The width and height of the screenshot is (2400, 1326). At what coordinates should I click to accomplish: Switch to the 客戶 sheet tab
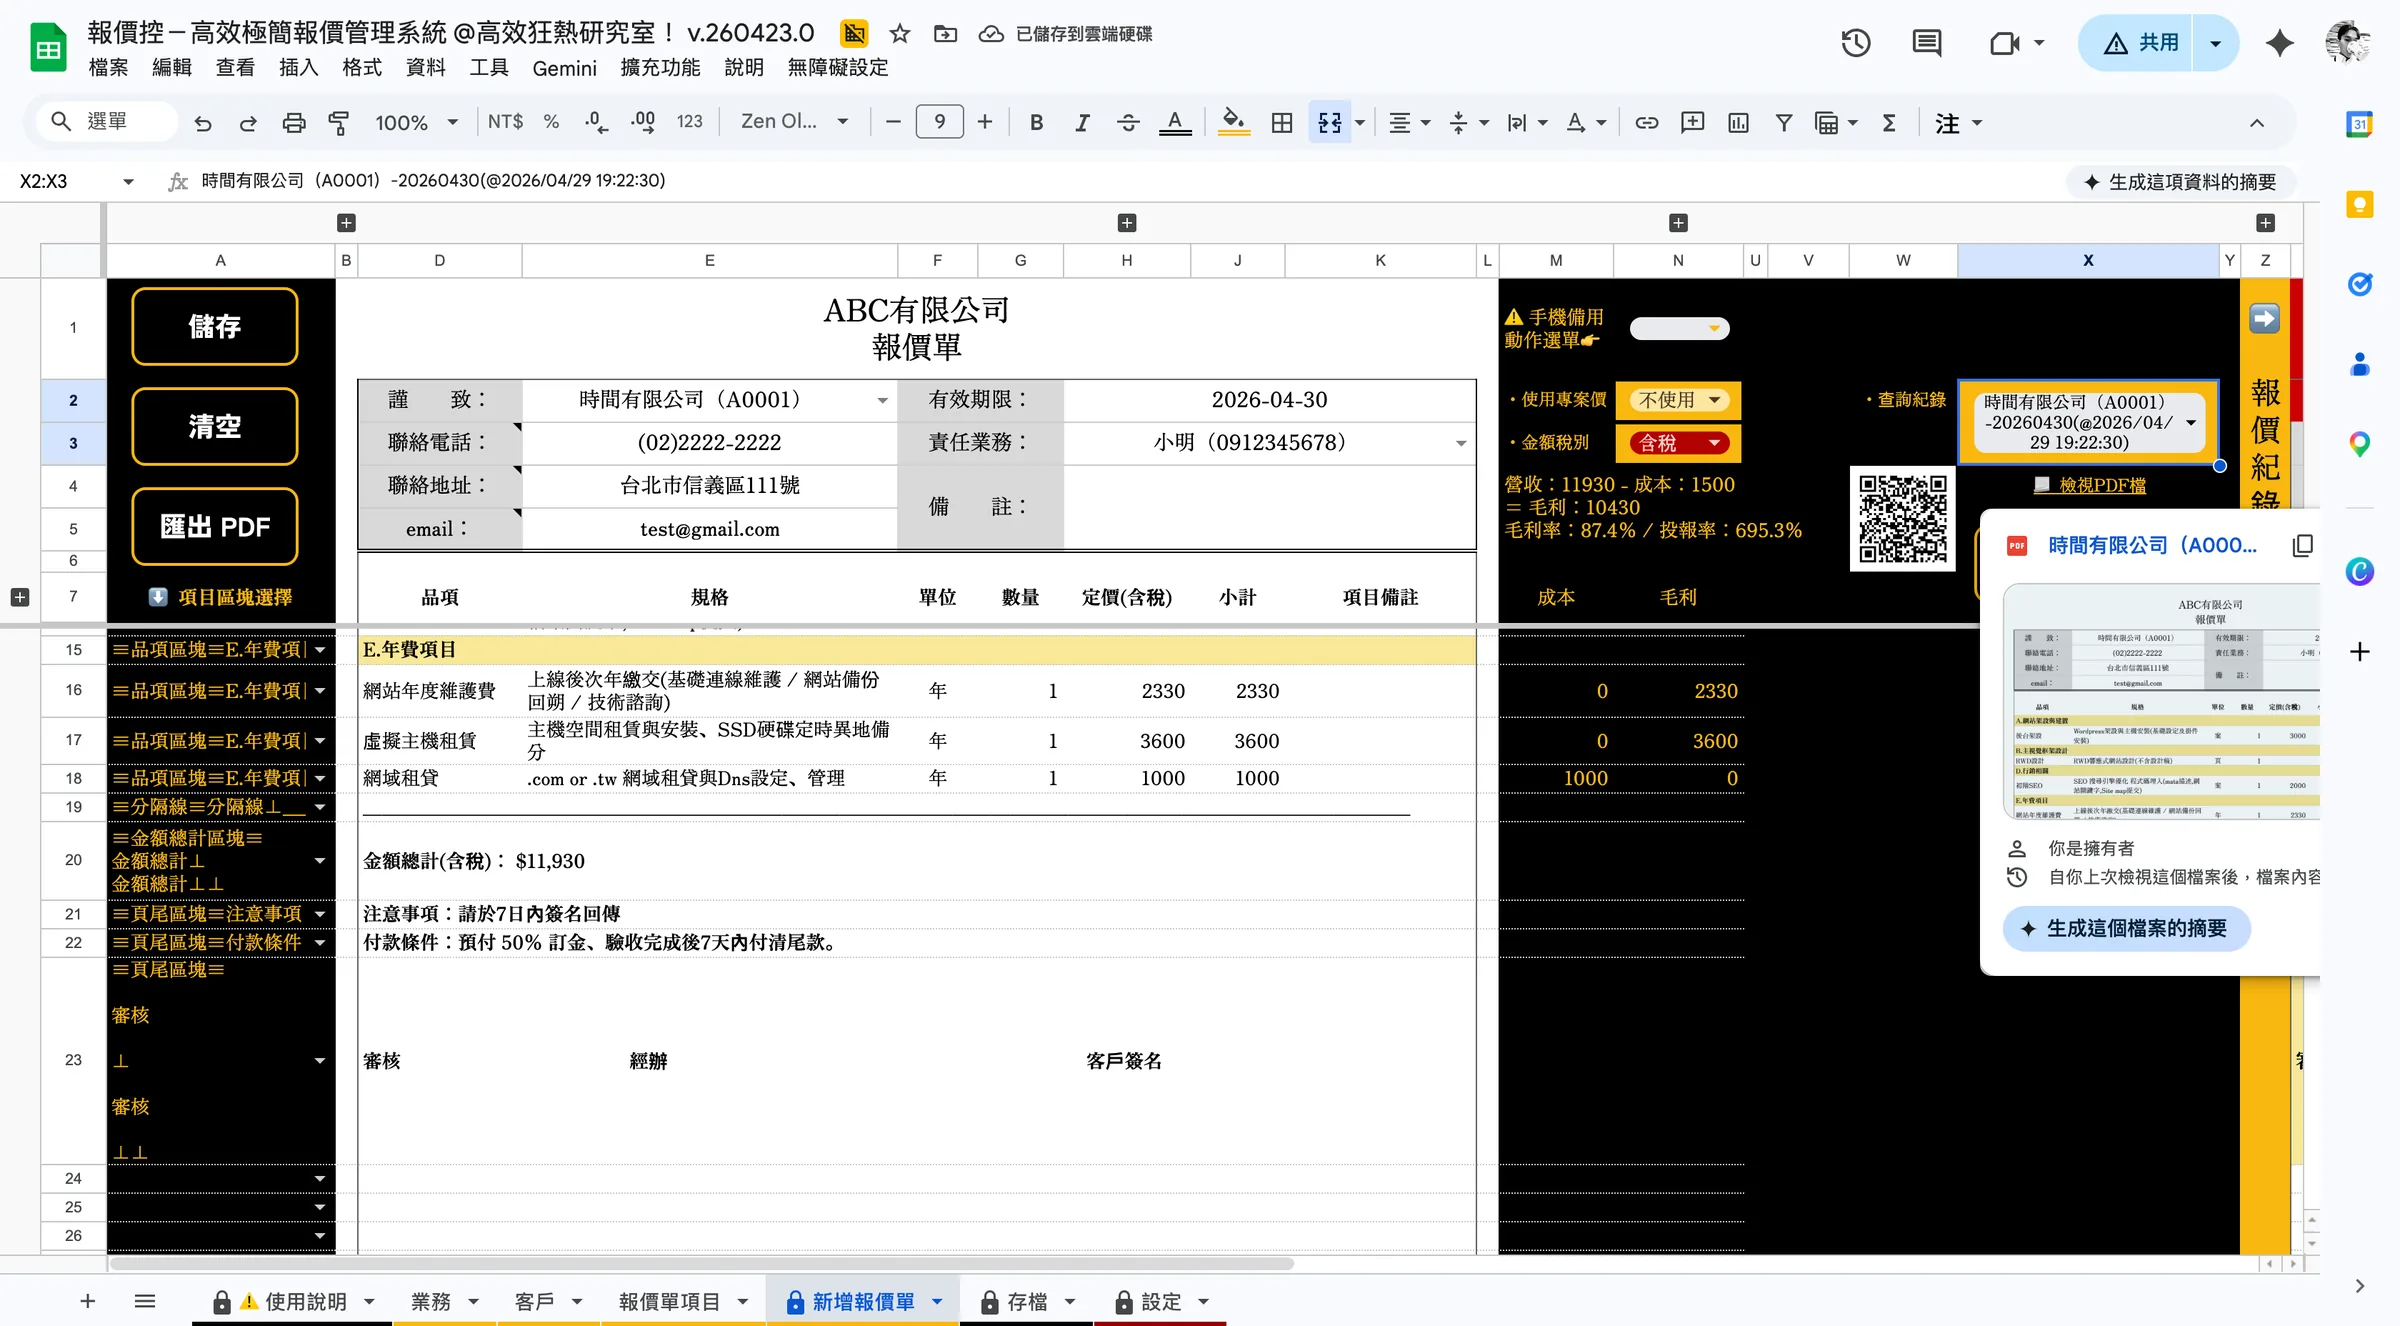click(534, 1302)
